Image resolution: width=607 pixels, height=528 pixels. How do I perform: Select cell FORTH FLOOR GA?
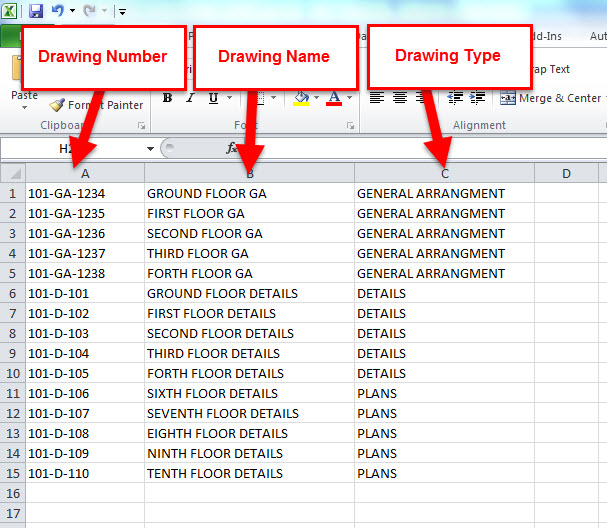click(250, 273)
